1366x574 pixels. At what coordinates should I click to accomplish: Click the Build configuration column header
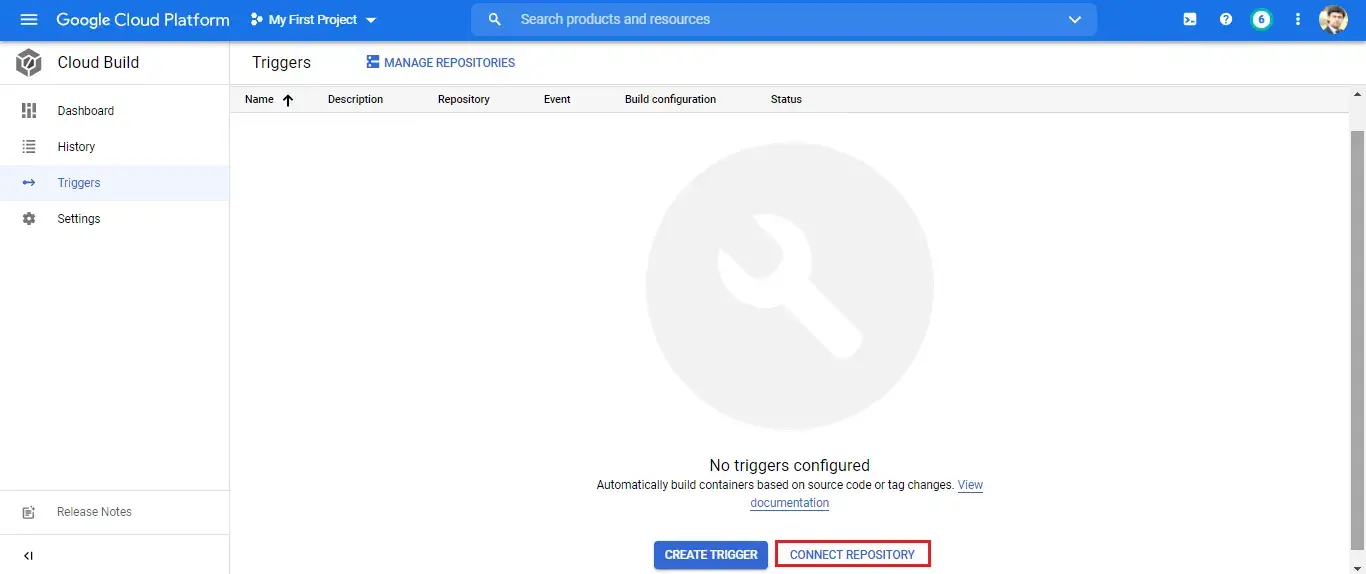click(x=670, y=100)
